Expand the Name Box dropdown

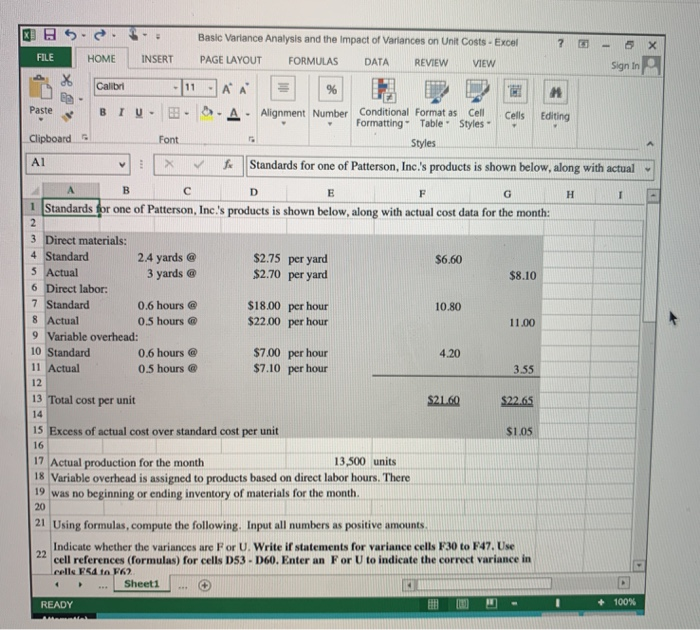[122, 164]
